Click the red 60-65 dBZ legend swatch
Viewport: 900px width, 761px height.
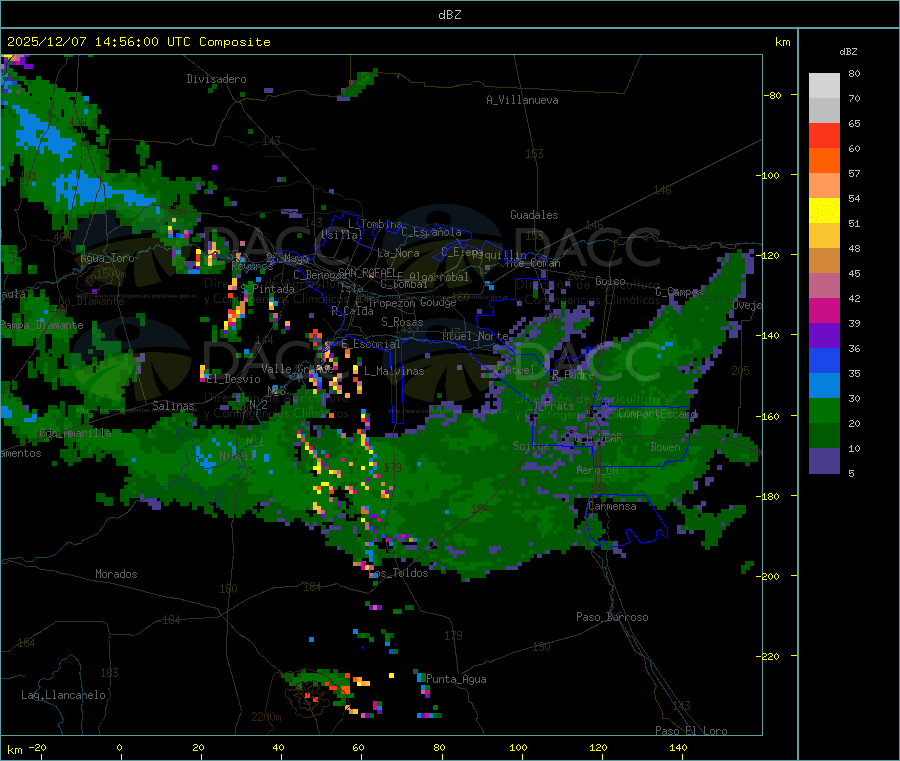pos(824,135)
